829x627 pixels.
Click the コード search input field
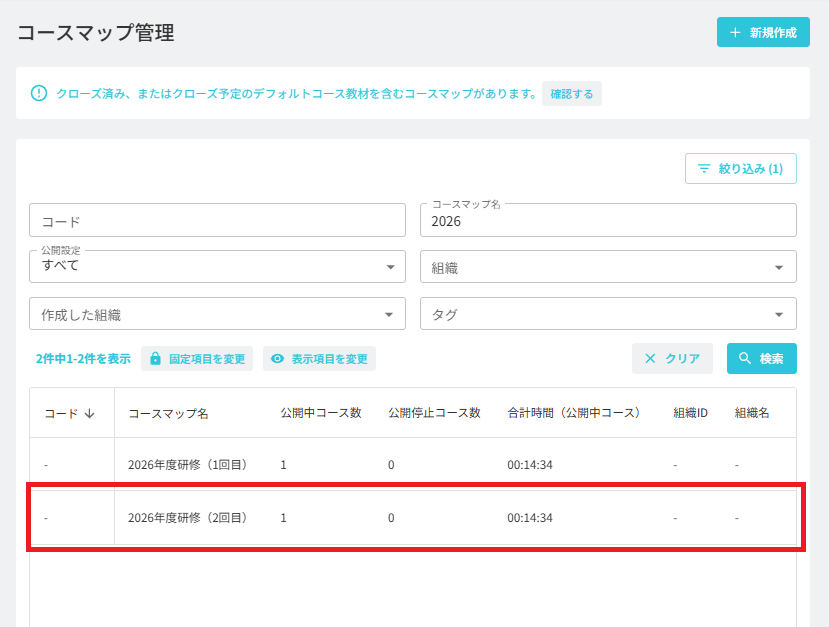[217, 220]
